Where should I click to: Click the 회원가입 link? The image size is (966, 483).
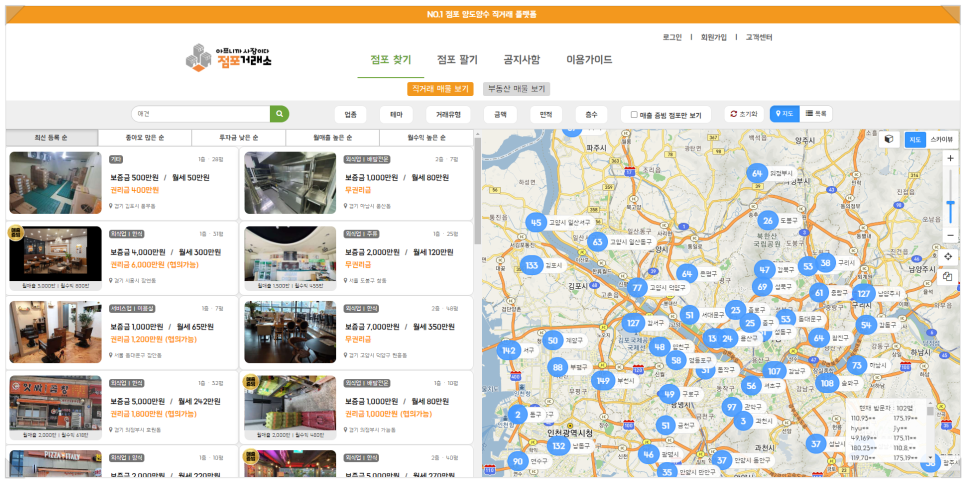[x=713, y=37]
